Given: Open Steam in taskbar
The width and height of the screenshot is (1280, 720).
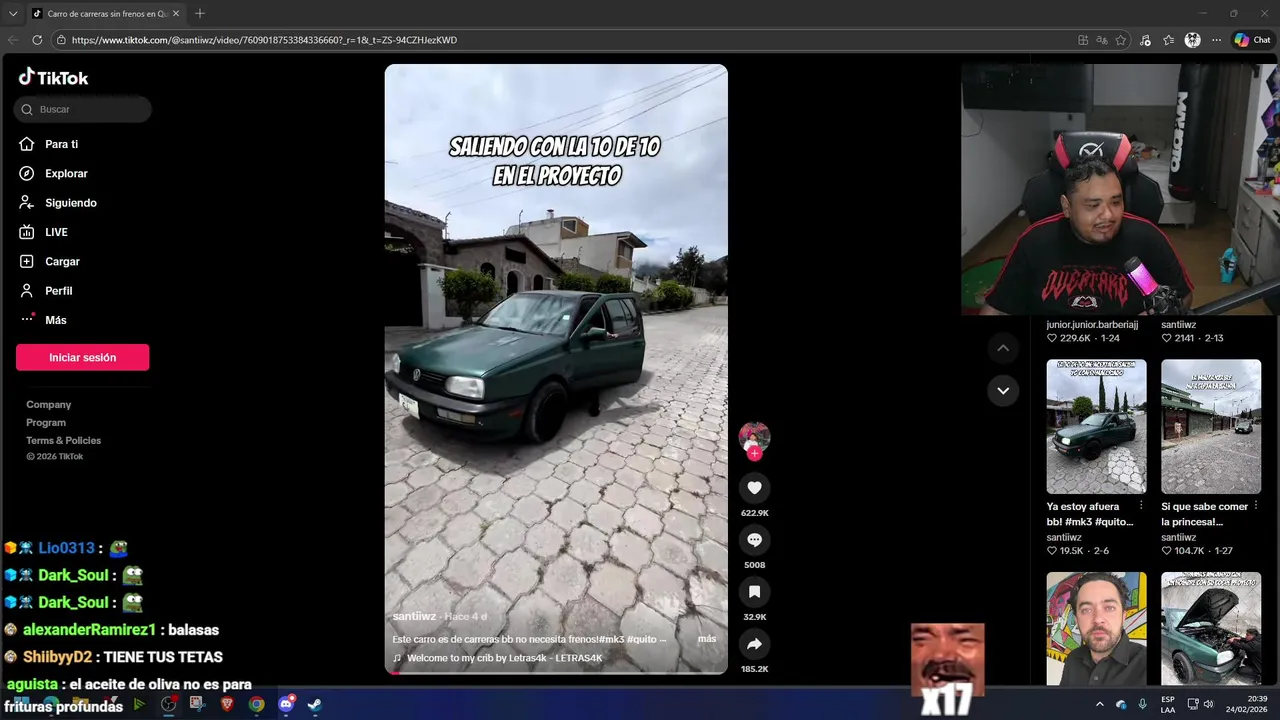Looking at the screenshot, I should [x=314, y=704].
